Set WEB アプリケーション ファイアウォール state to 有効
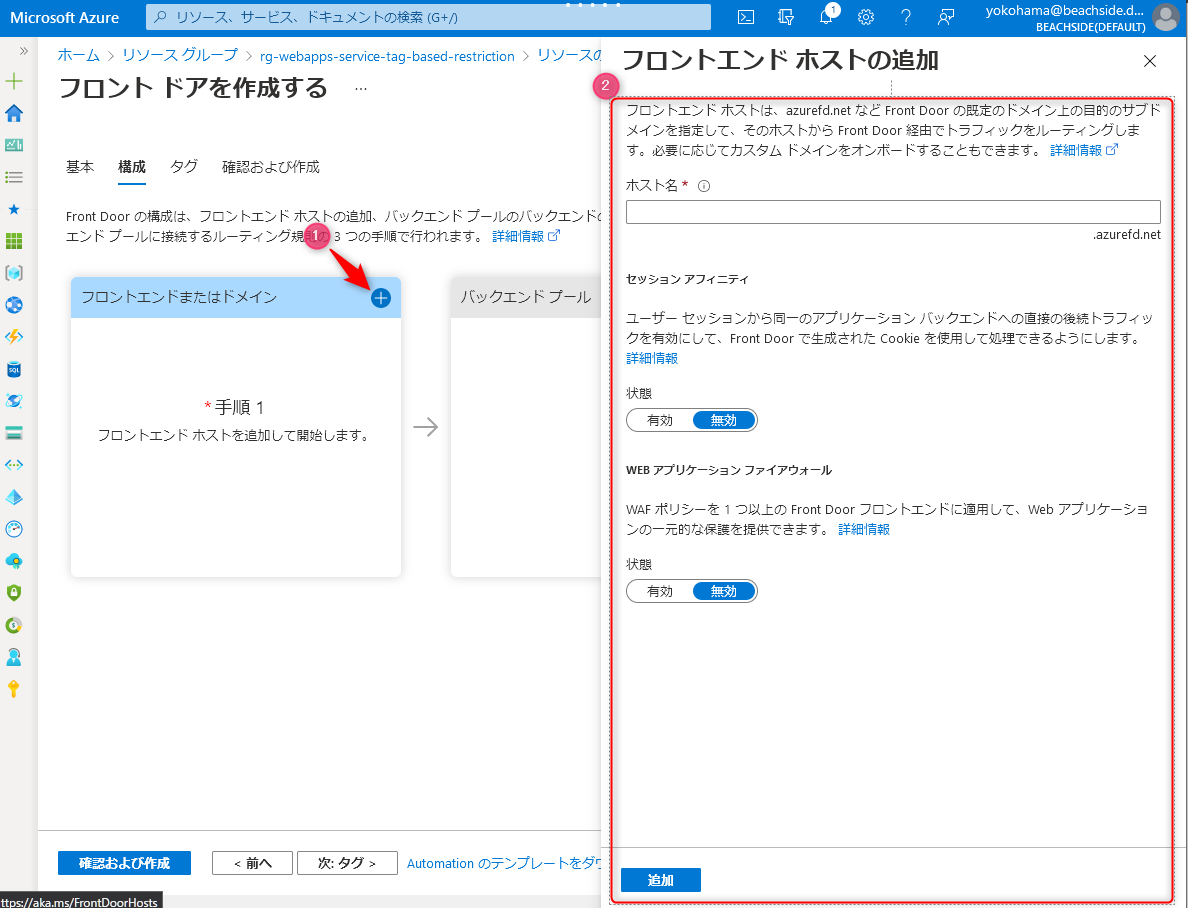The image size is (1188, 908). tap(660, 591)
